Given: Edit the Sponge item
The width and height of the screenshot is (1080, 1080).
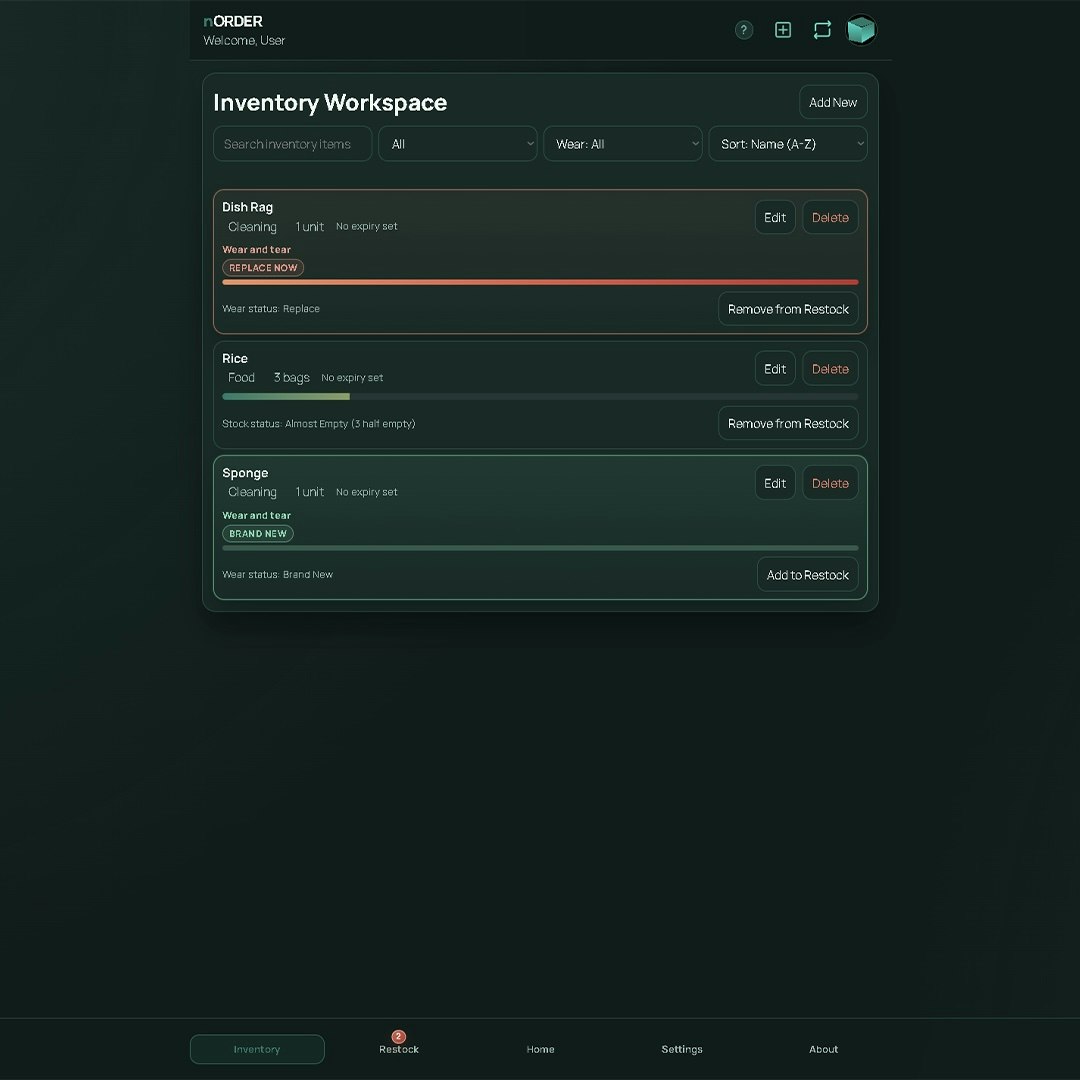Looking at the screenshot, I should 775,484.
